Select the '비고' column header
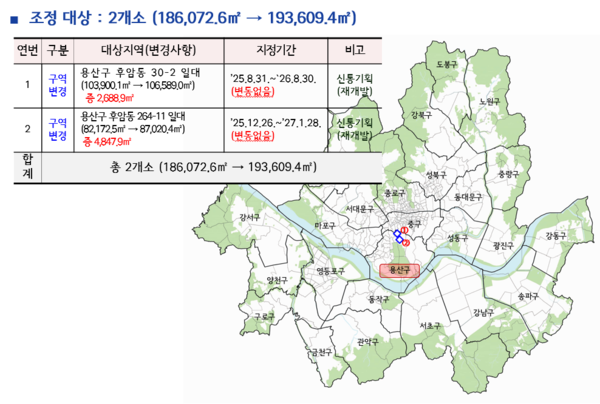This screenshot has height=404, width=600. pos(355,50)
